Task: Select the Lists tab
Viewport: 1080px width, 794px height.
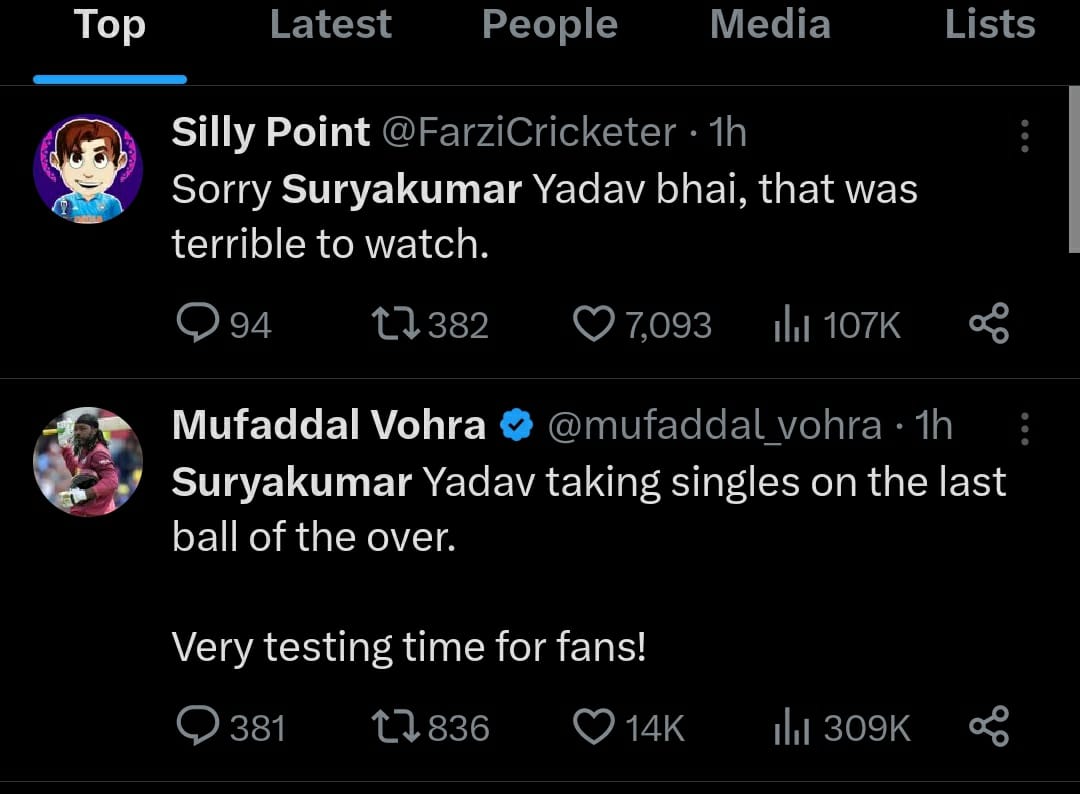Action: click(x=990, y=25)
